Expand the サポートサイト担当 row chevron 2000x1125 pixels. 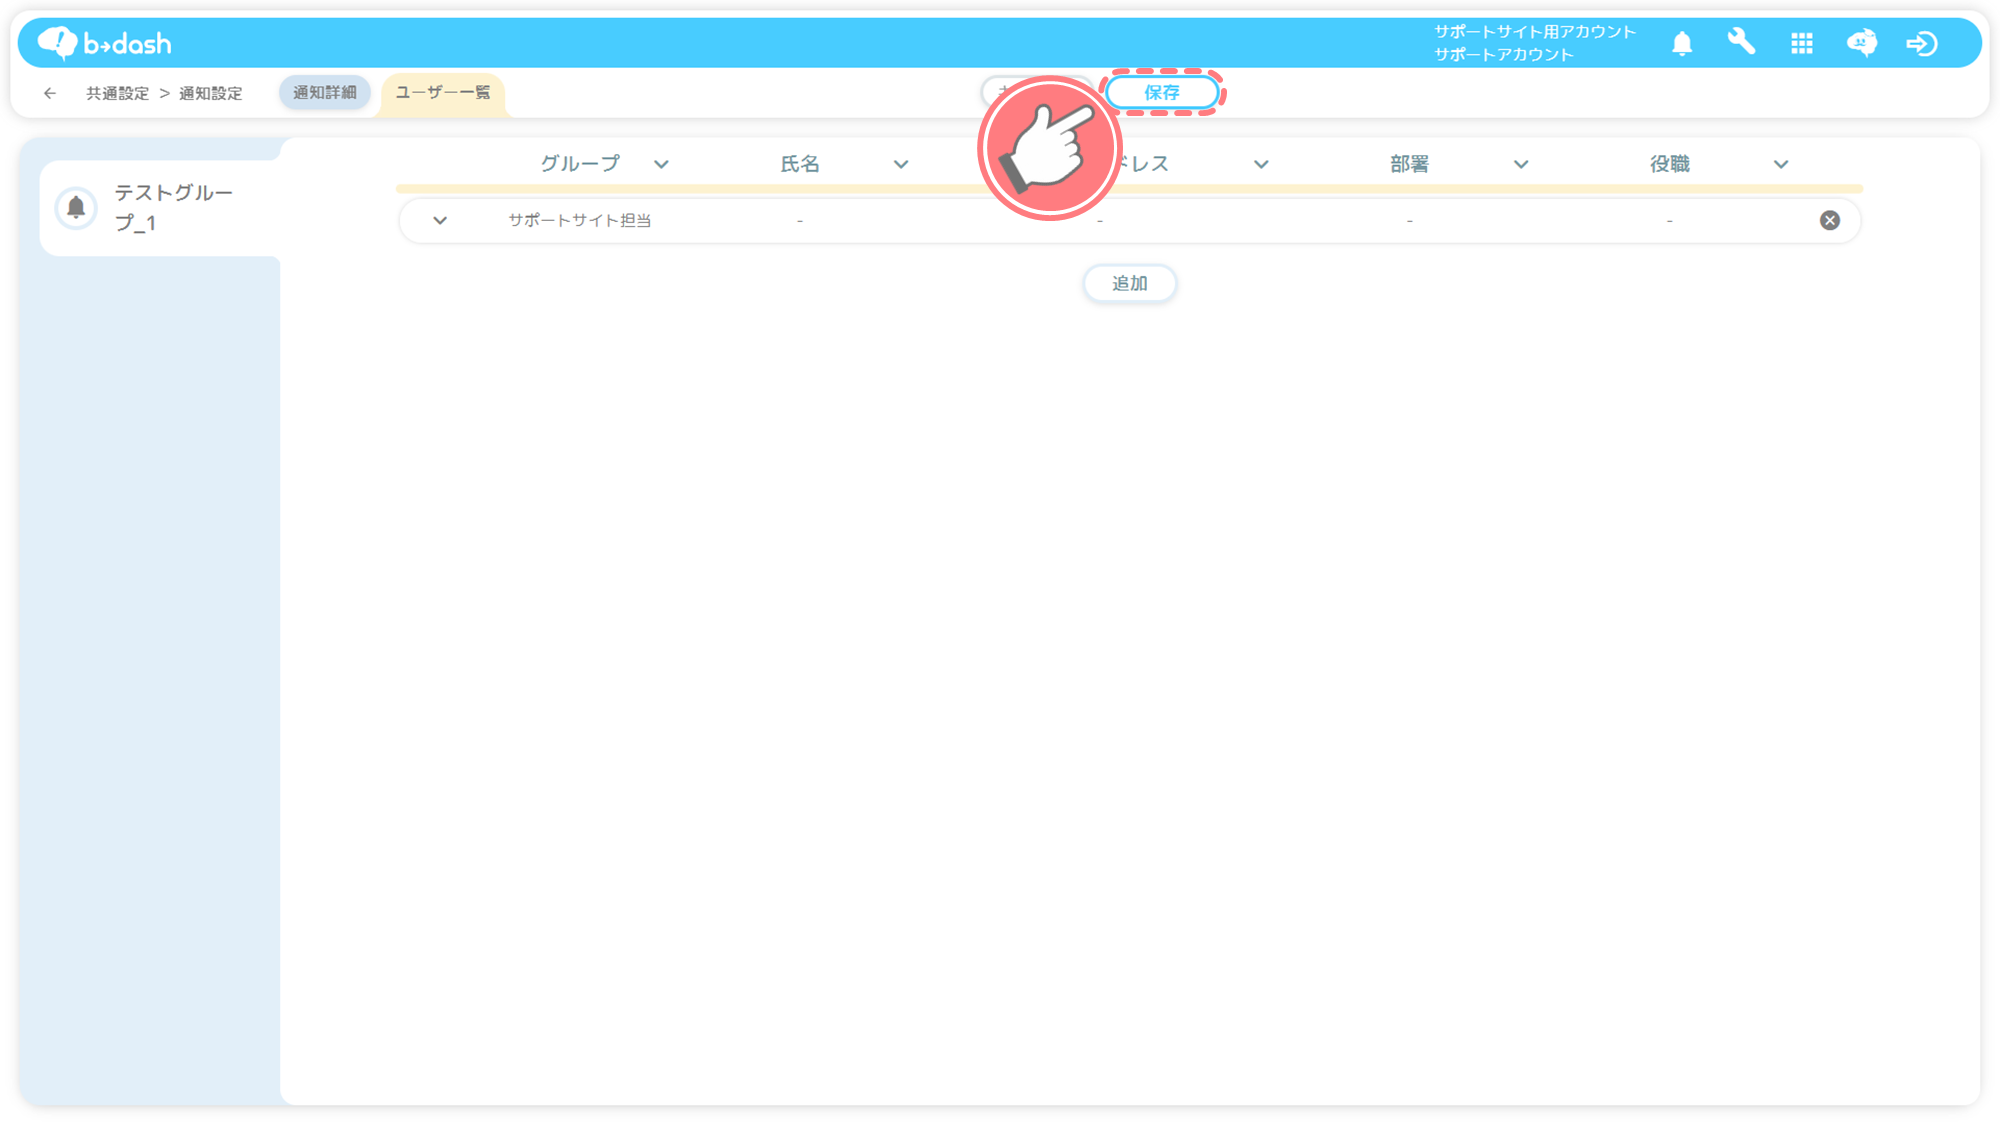point(440,220)
